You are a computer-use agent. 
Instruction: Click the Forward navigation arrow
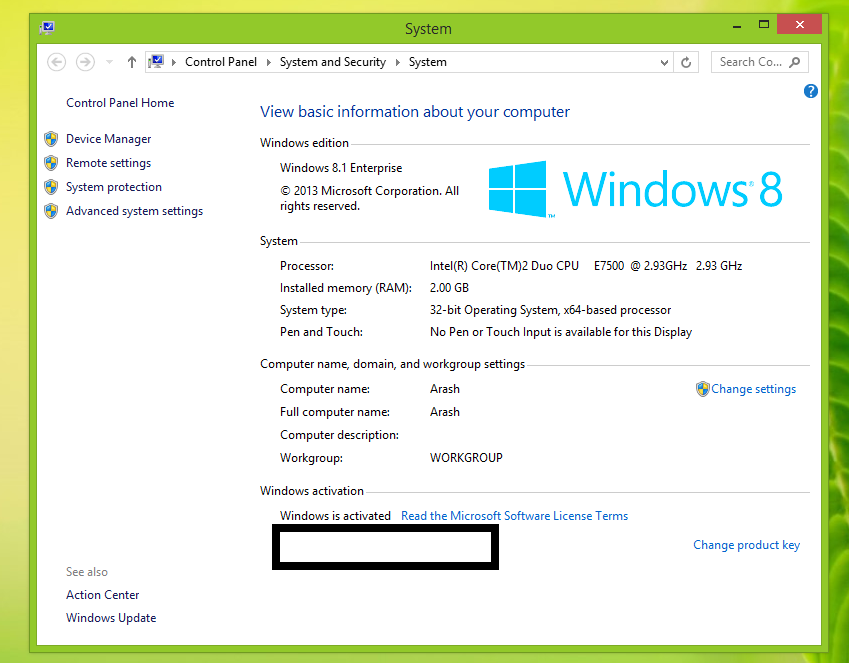click(x=85, y=62)
